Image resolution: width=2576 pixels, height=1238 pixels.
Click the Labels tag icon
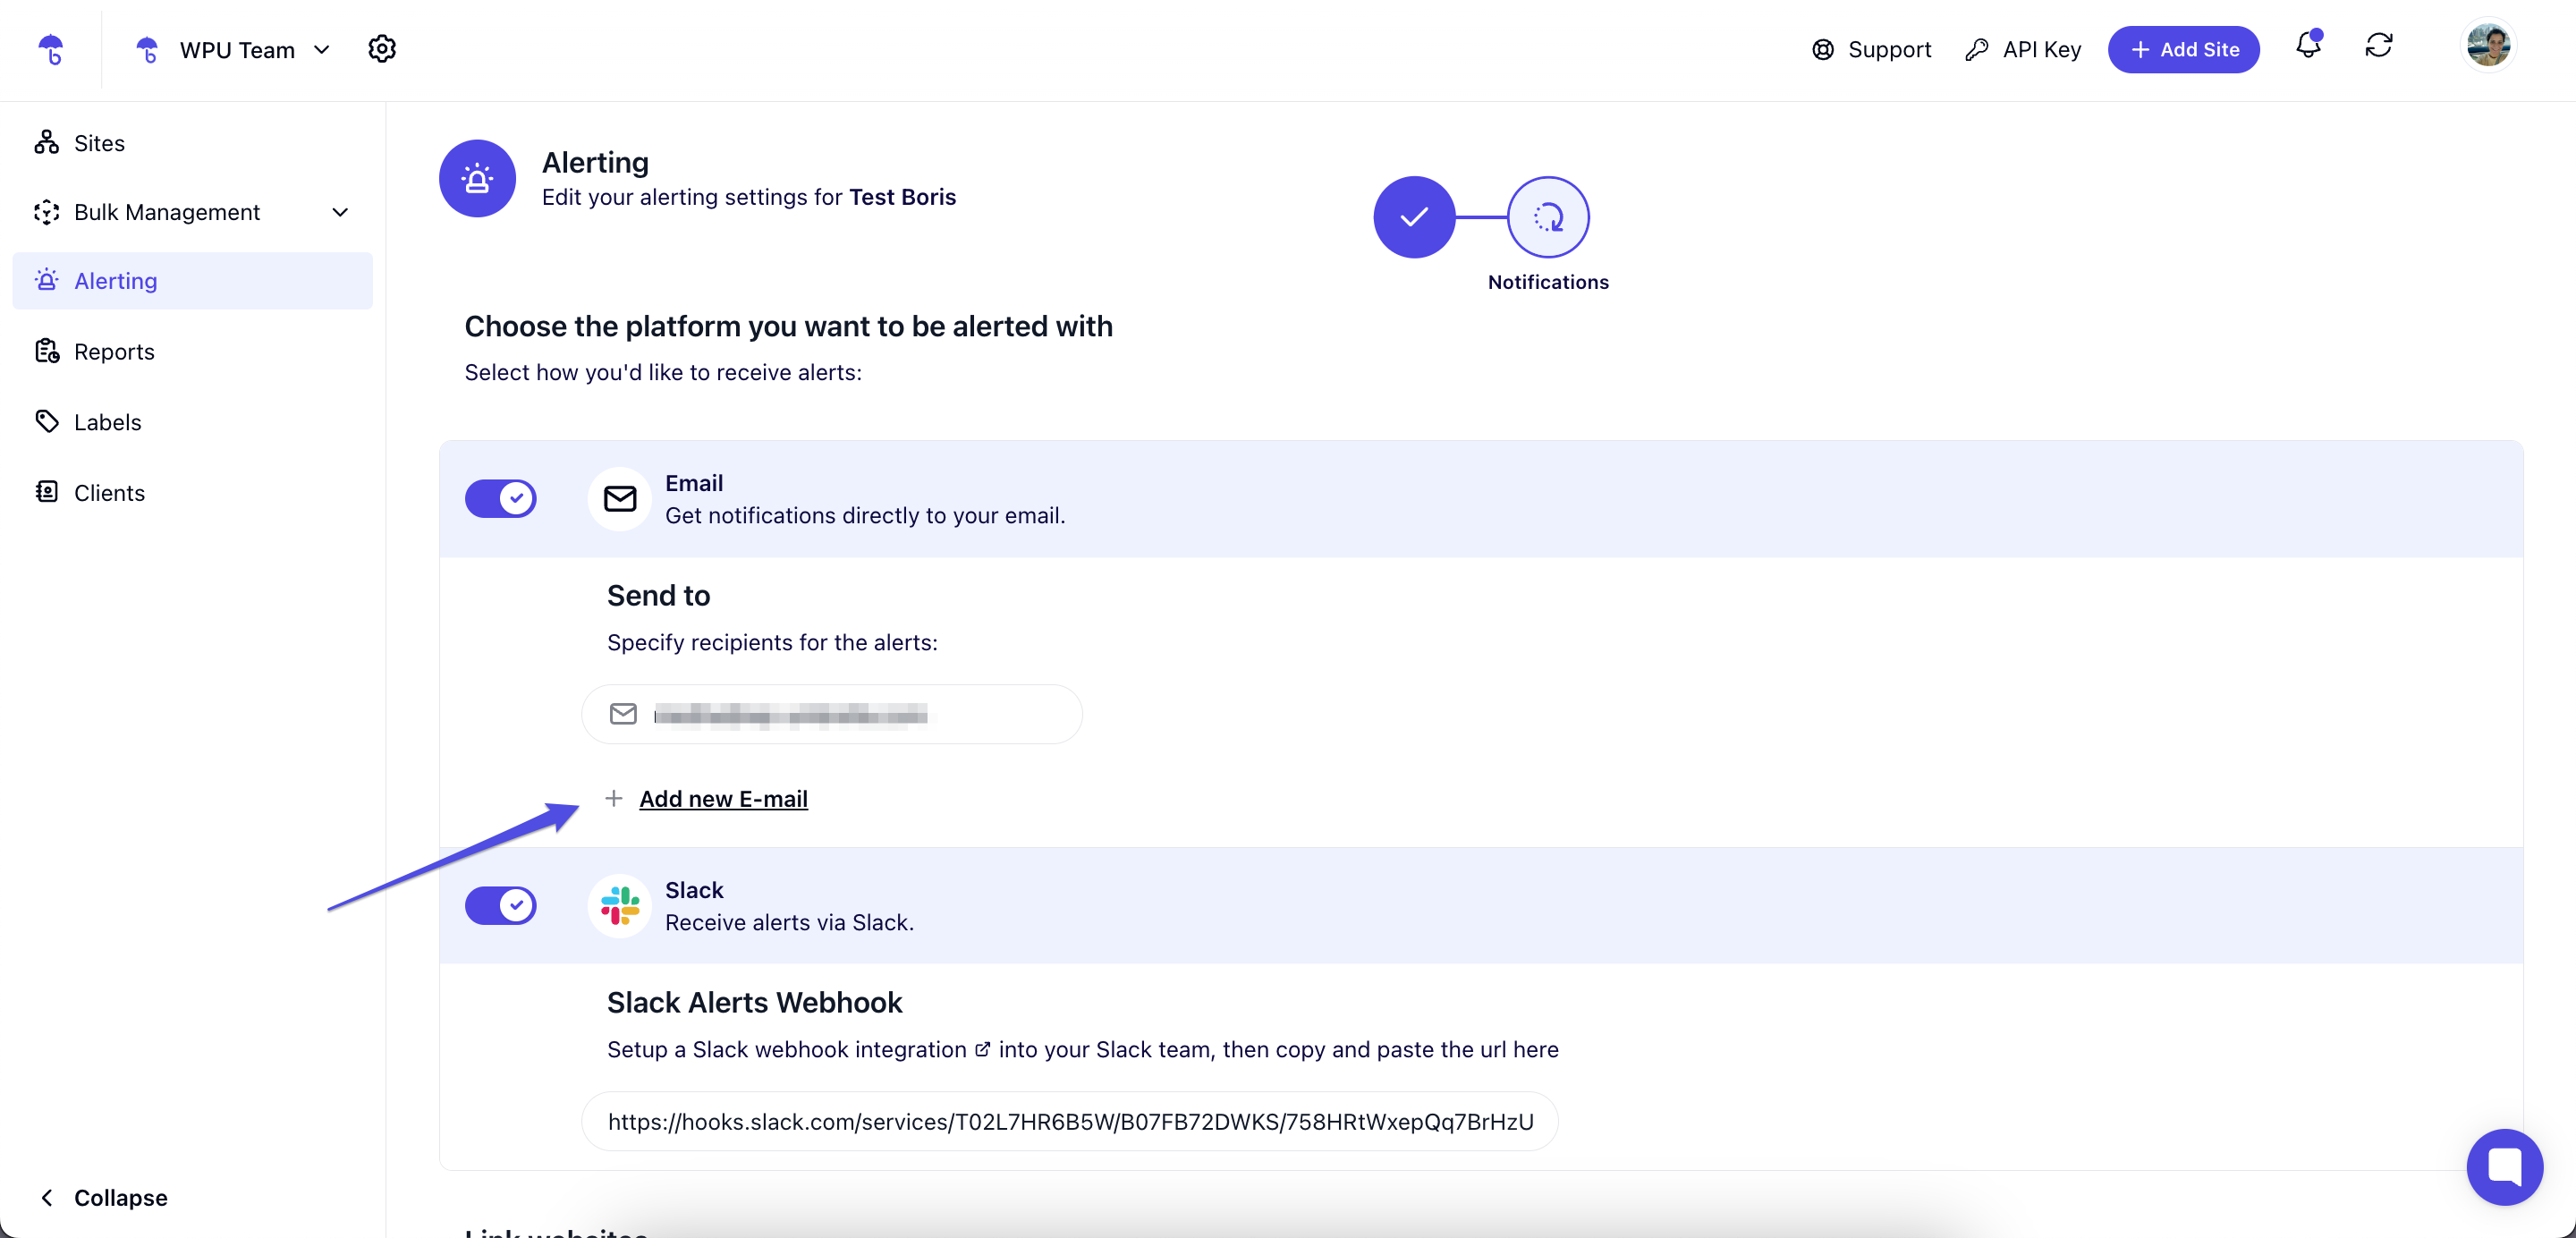click(46, 421)
